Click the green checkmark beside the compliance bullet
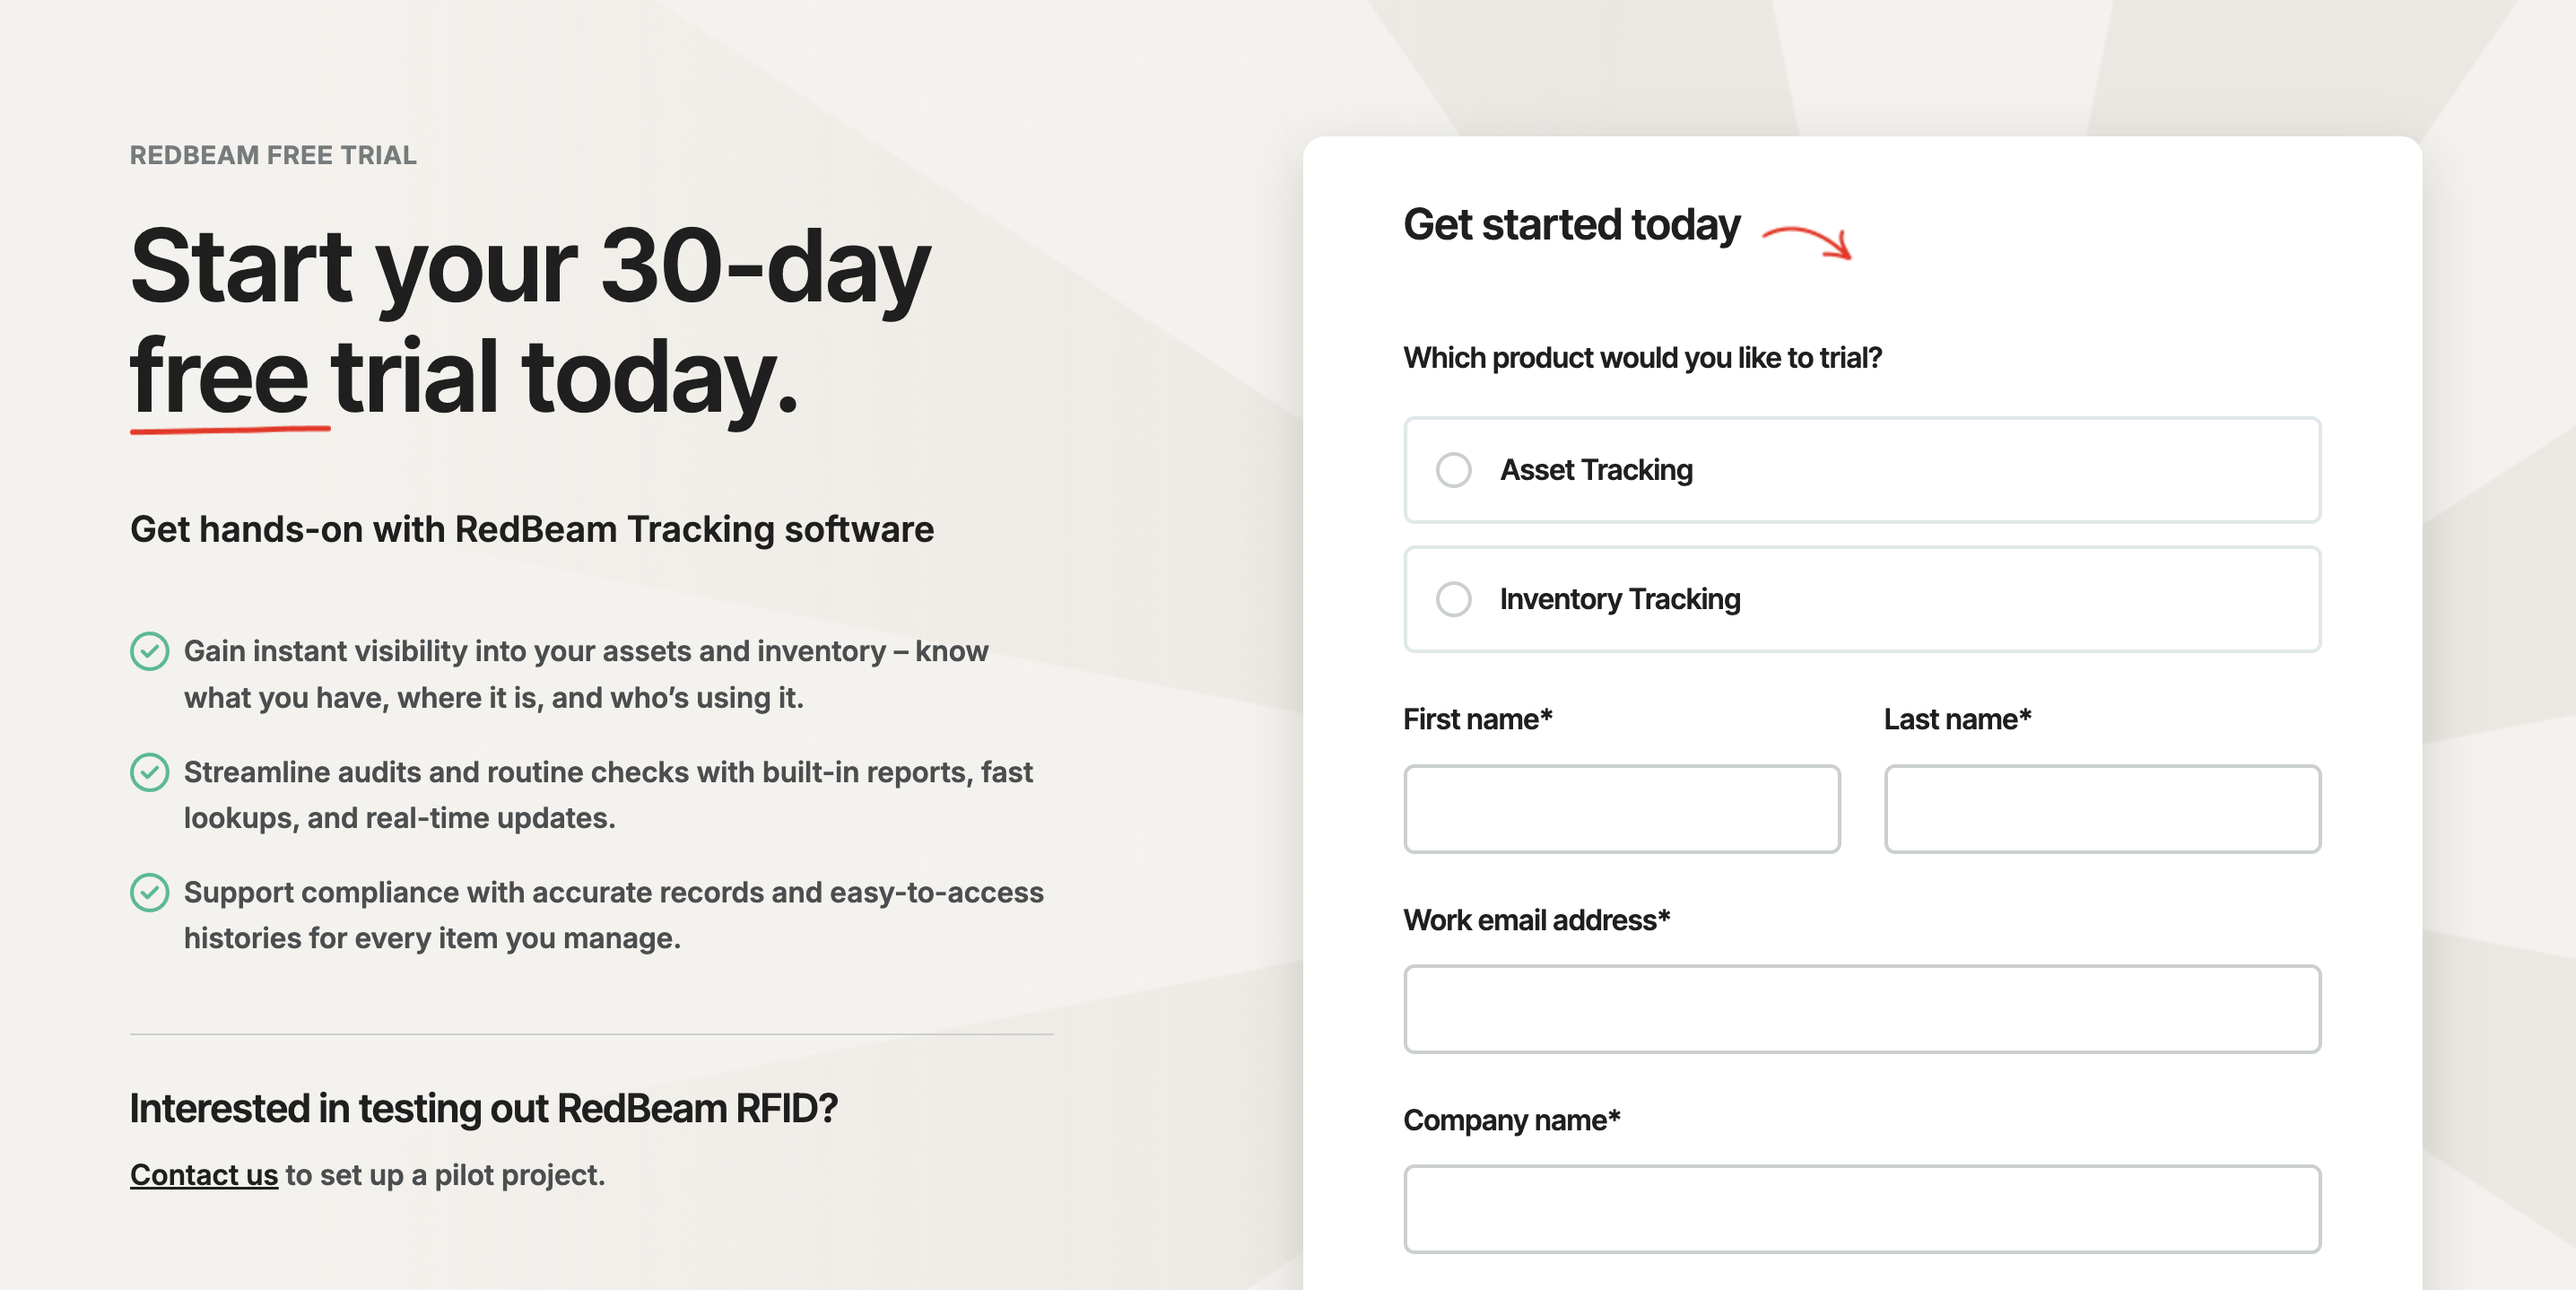The height and width of the screenshot is (1290, 2576). tap(148, 892)
